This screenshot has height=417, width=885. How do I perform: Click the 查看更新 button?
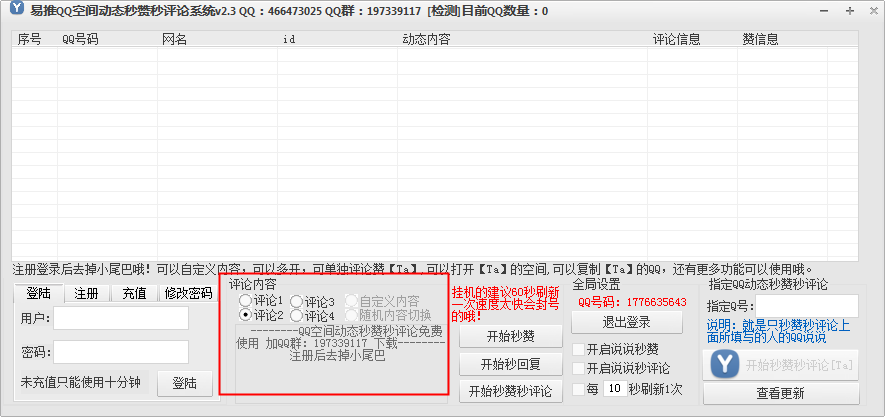pyautogui.click(x=781, y=393)
